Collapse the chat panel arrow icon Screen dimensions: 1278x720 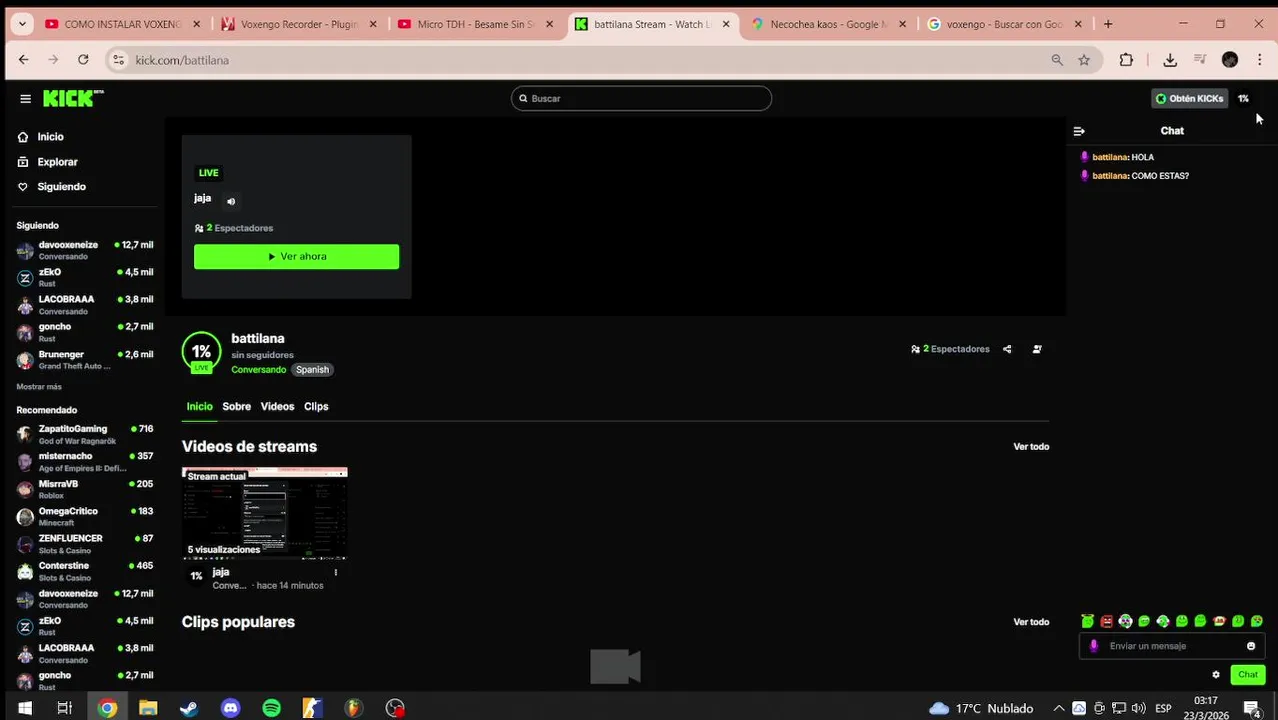(x=1079, y=131)
